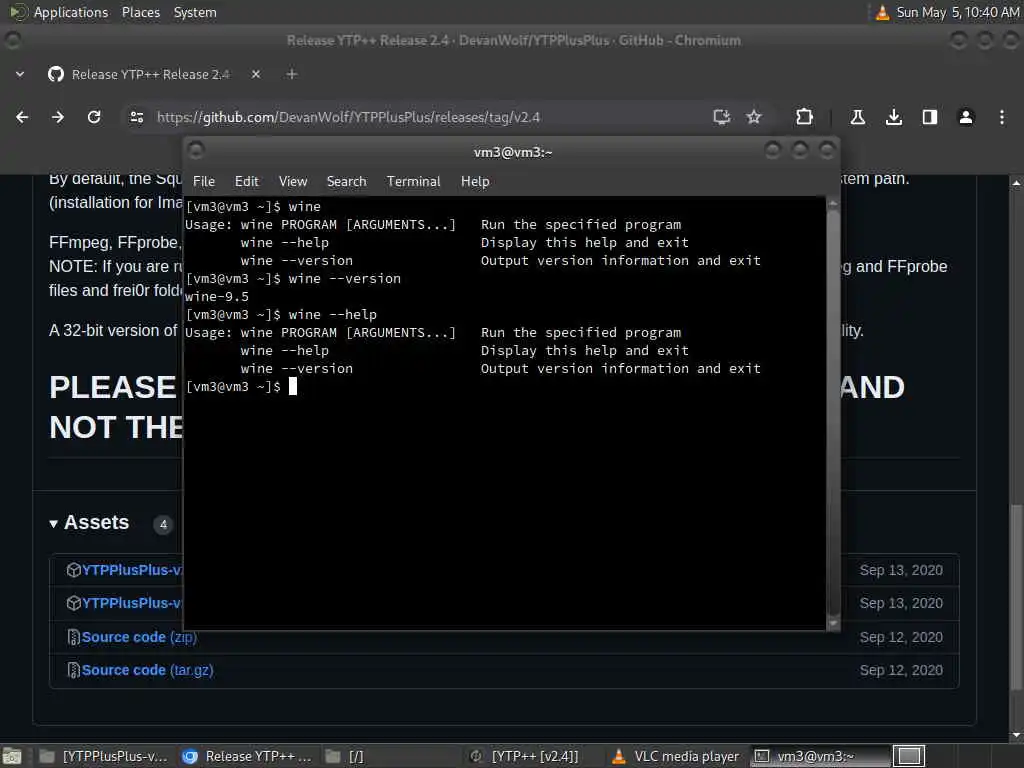The image size is (1024, 768).
Task: Go forward in the Chromium browser
Action: pyautogui.click(x=58, y=117)
